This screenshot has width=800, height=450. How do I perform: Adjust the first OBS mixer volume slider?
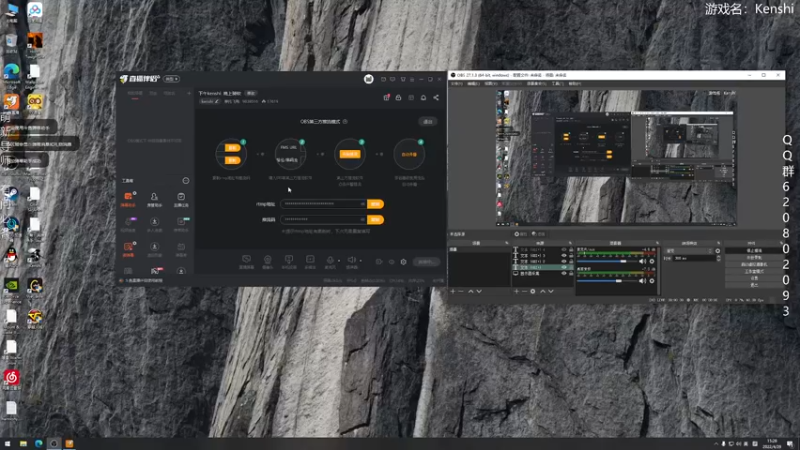pos(606,261)
